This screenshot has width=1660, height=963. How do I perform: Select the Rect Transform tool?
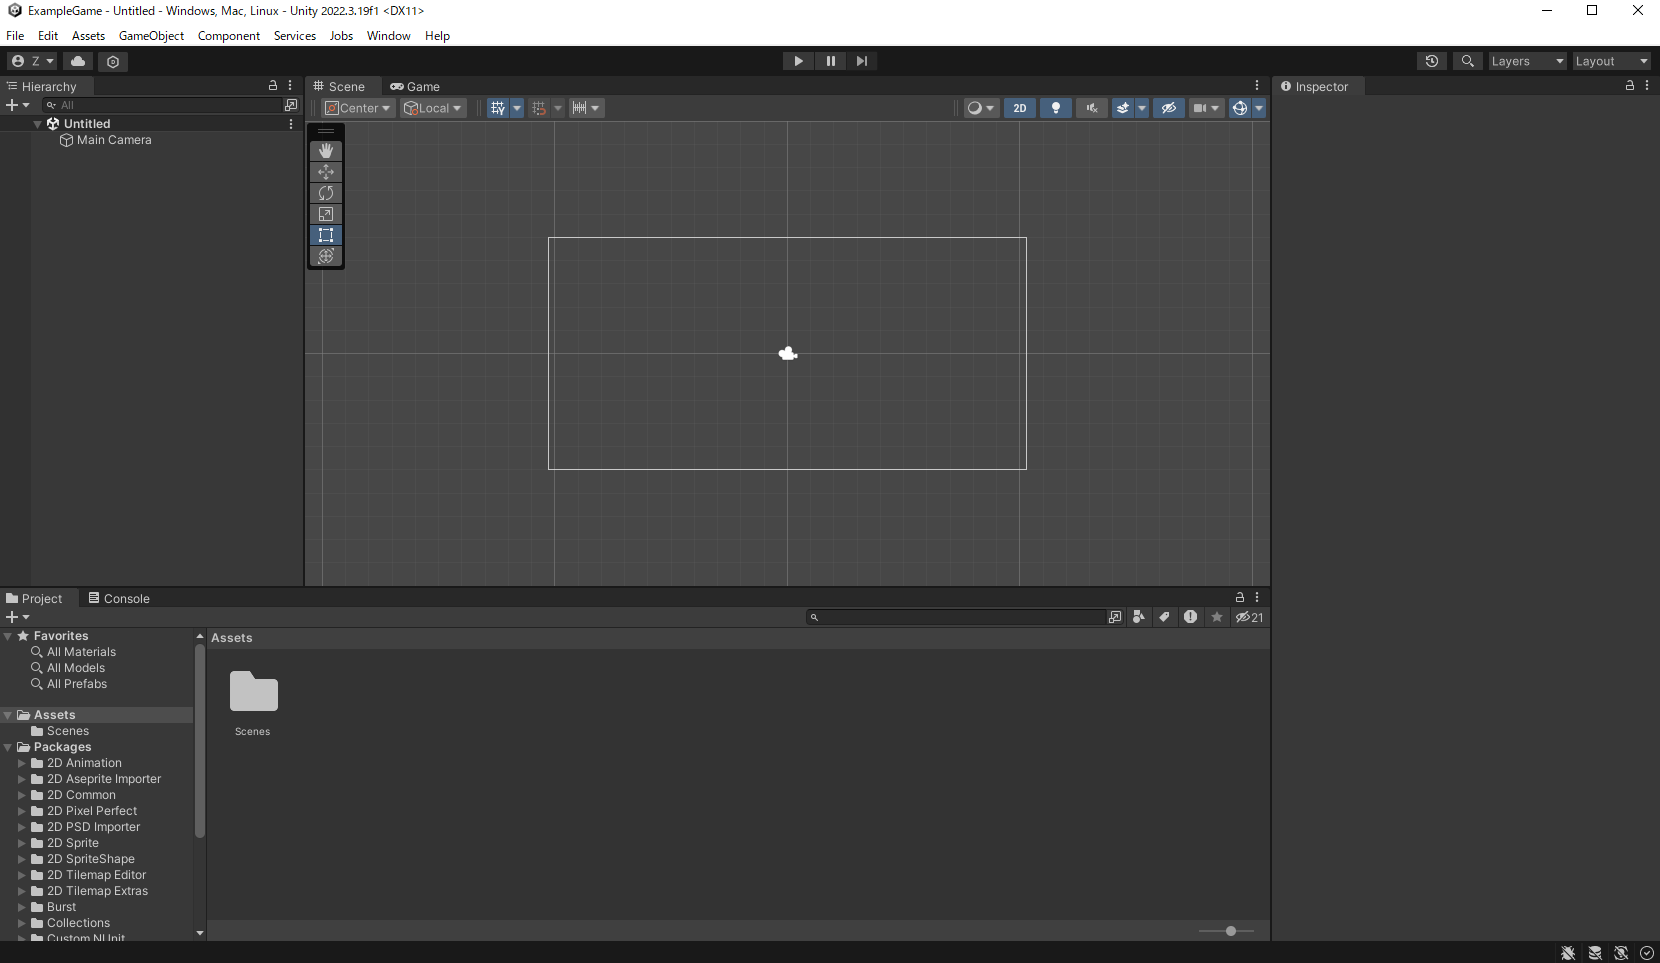tap(326, 235)
